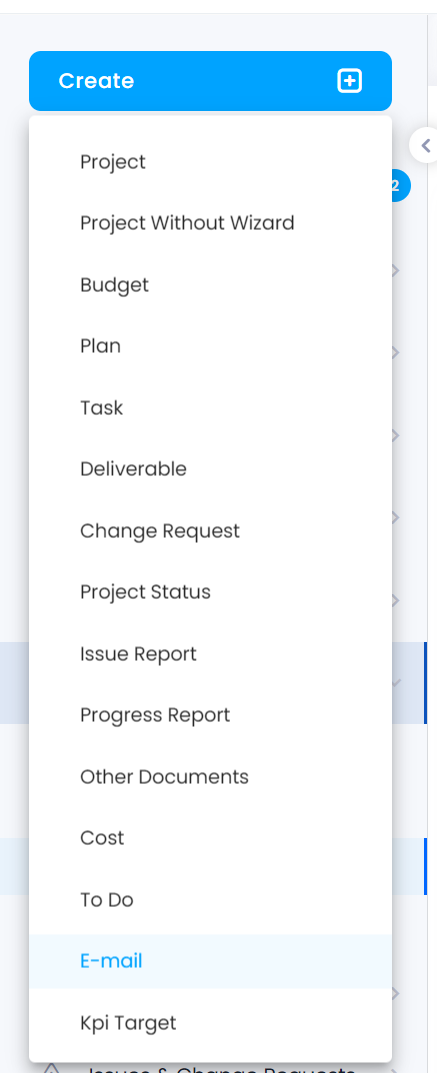Image resolution: width=437 pixels, height=1073 pixels.
Task: Collapse sidebar using the left chevron handle
Action: [425, 145]
